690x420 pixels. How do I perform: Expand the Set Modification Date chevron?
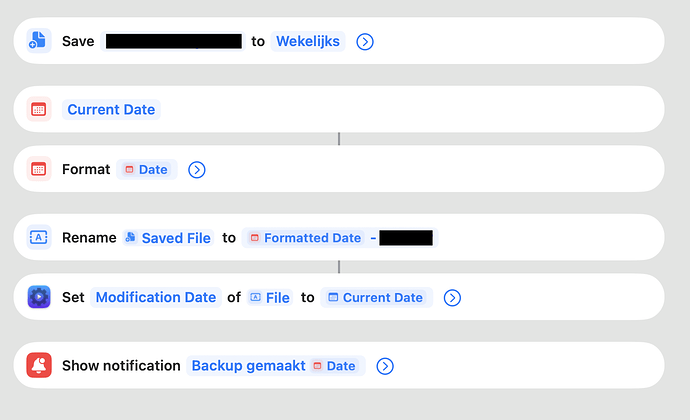point(452,297)
